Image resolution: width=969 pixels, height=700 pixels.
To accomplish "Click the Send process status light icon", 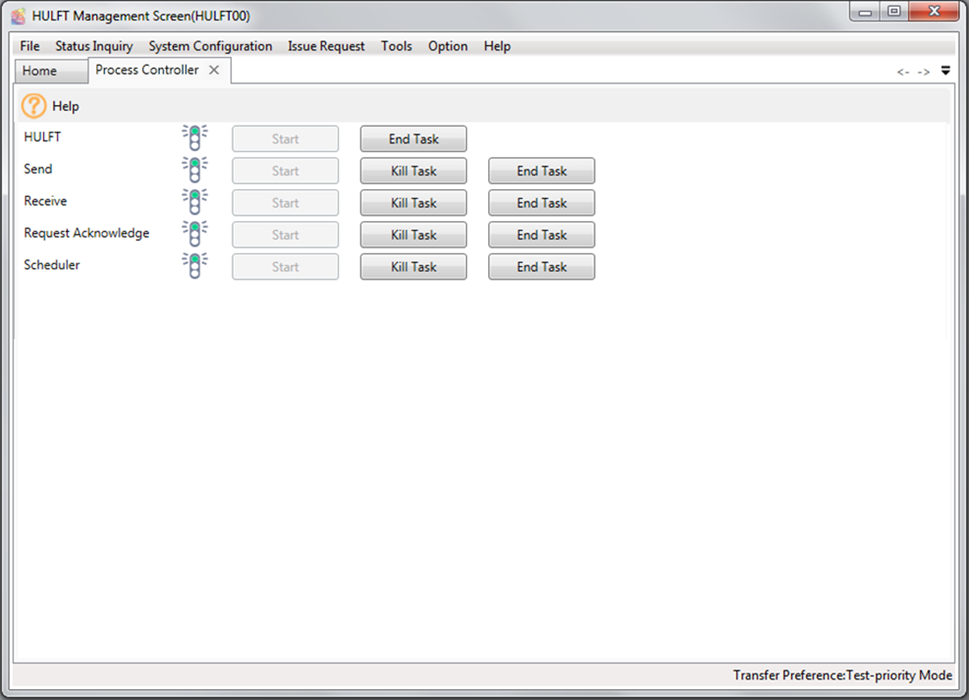I will click(x=195, y=170).
